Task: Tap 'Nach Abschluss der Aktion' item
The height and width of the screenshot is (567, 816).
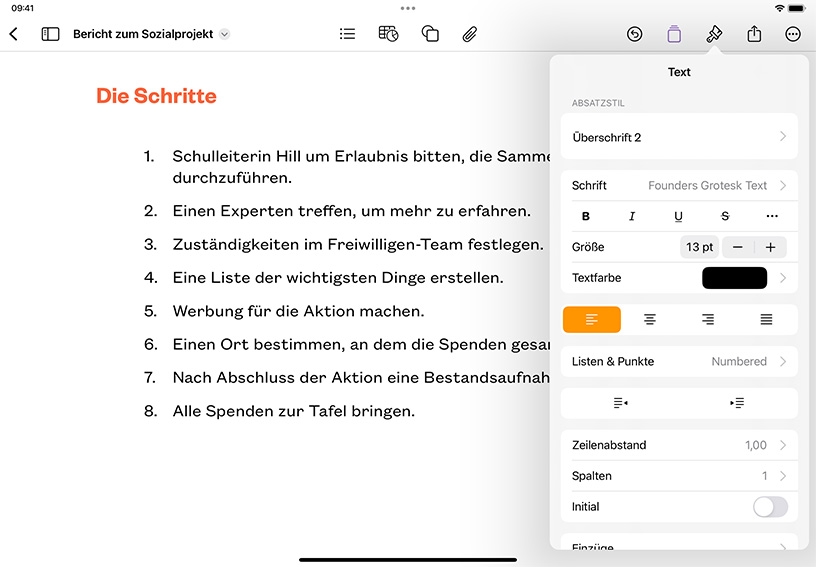Action: [361, 377]
